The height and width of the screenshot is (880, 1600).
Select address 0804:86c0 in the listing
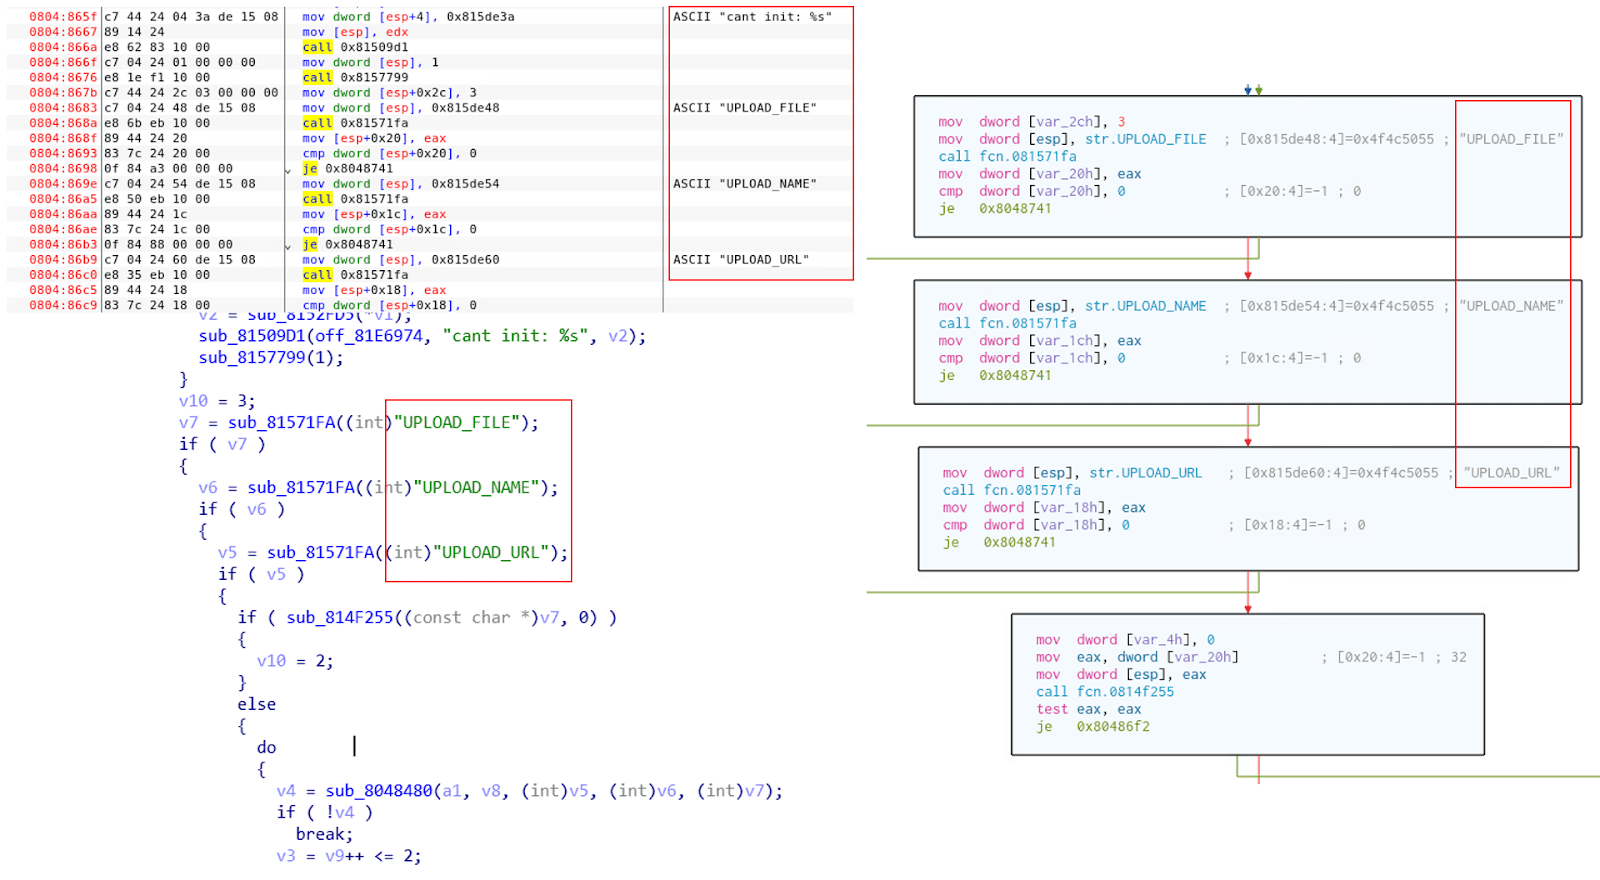tap(63, 274)
